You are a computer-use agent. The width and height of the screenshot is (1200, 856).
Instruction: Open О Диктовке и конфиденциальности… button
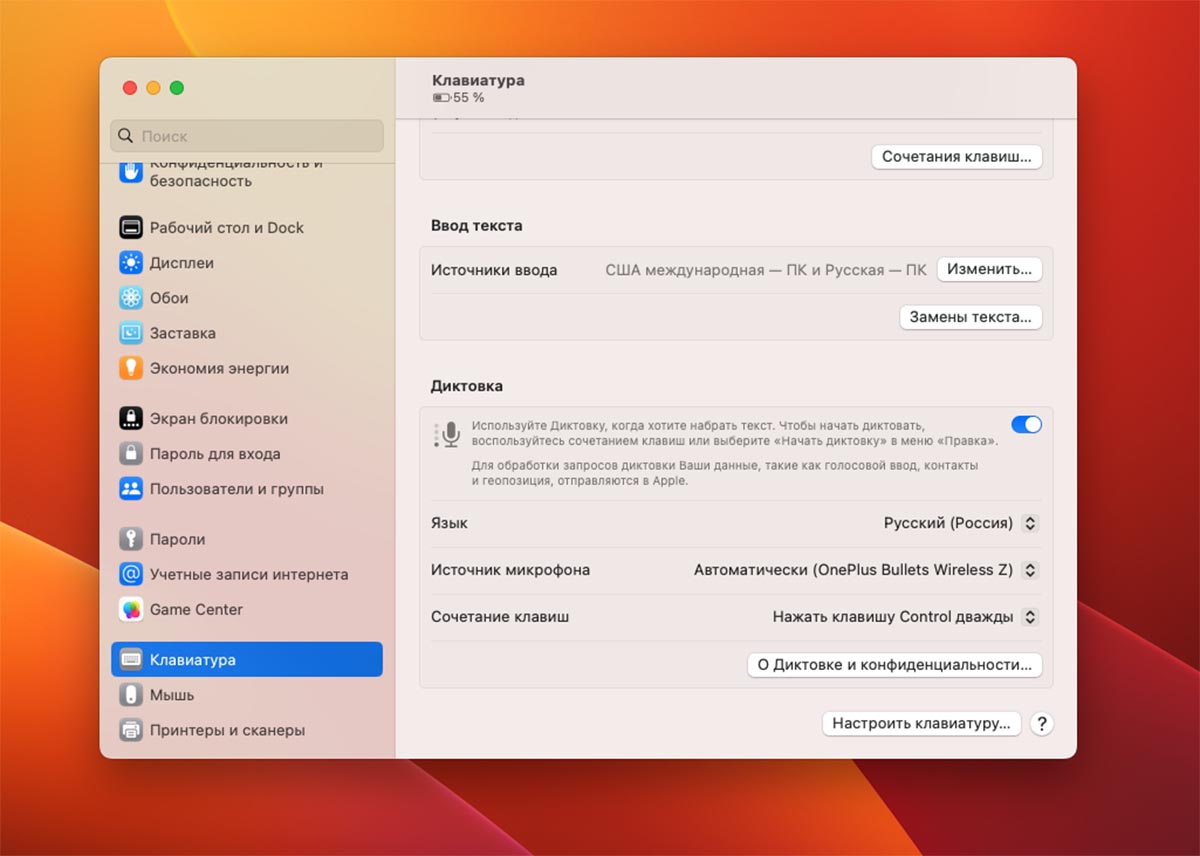coord(895,665)
